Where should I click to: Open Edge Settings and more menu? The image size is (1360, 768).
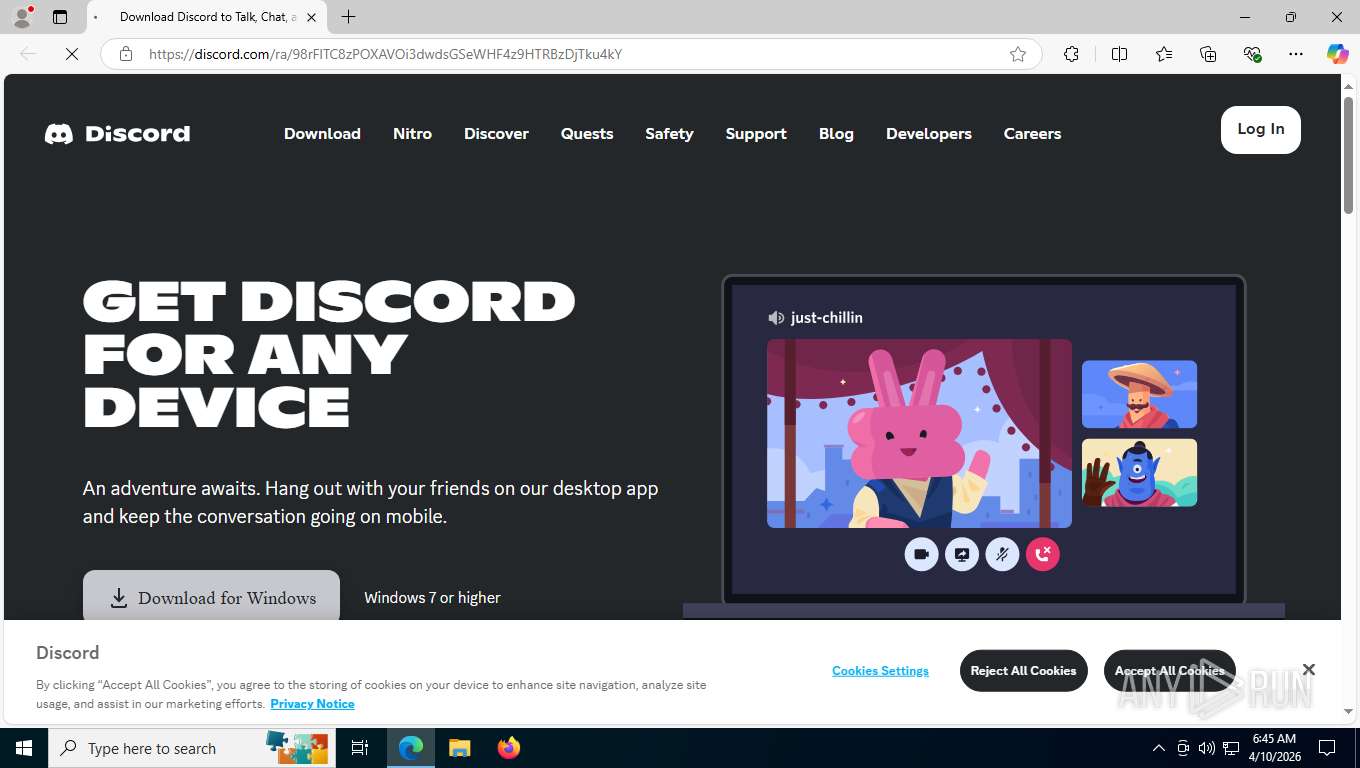coord(1296,54)
